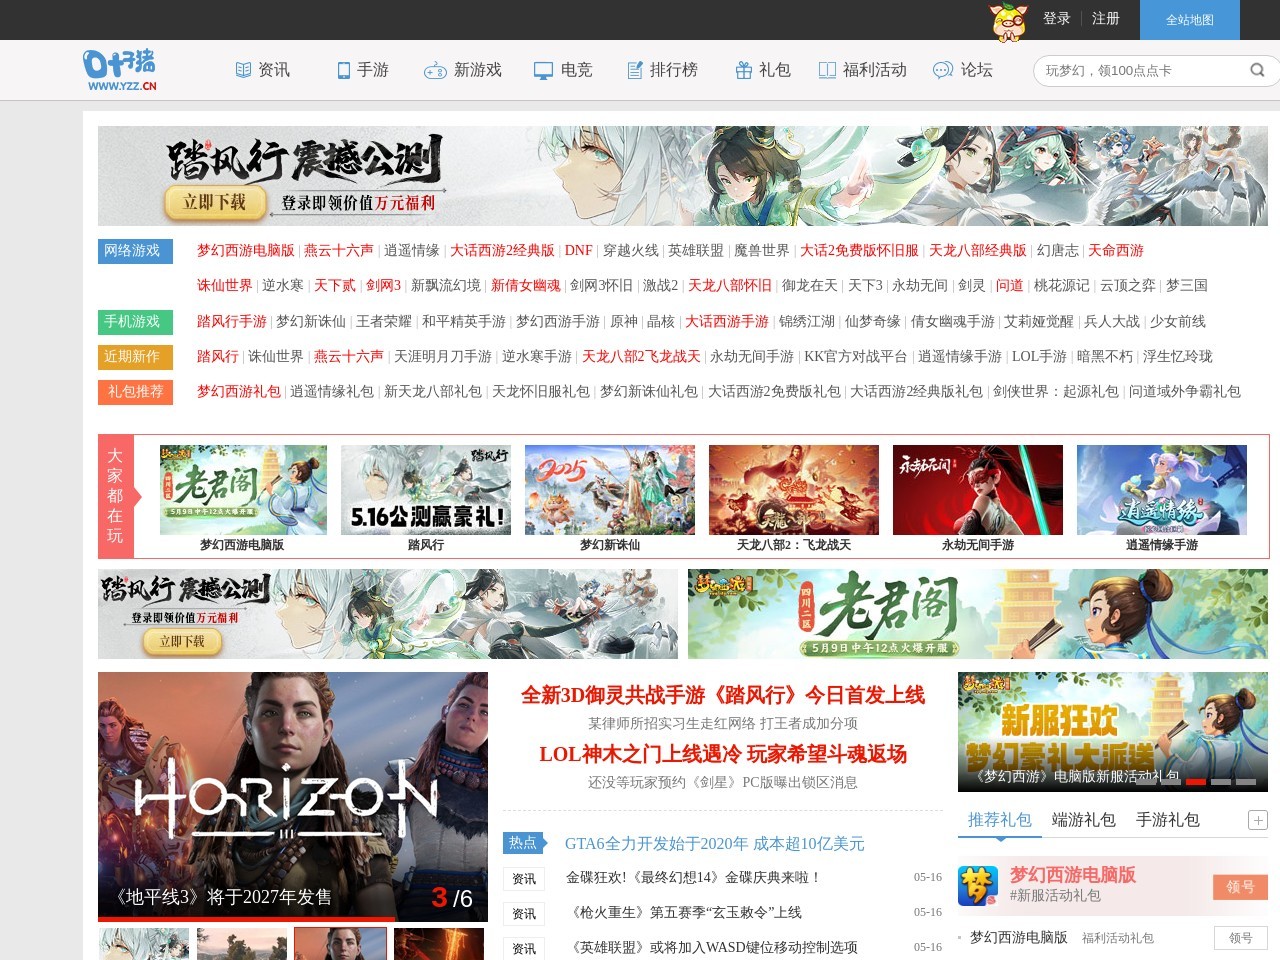
Task: Open the 燕云十六声 link in 网络游戏 row
Action: coord(339,251)
